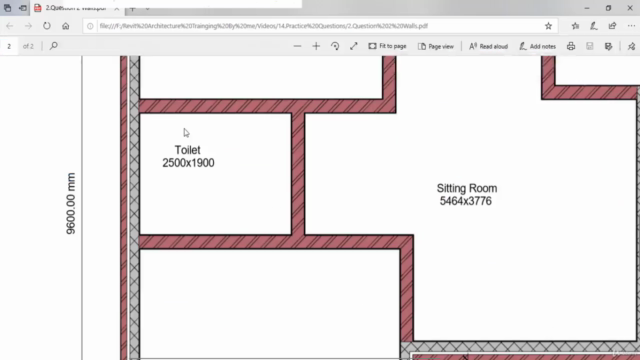Share this page icon
This screenshot has width=640, height=360.
[x=612, y=26]
